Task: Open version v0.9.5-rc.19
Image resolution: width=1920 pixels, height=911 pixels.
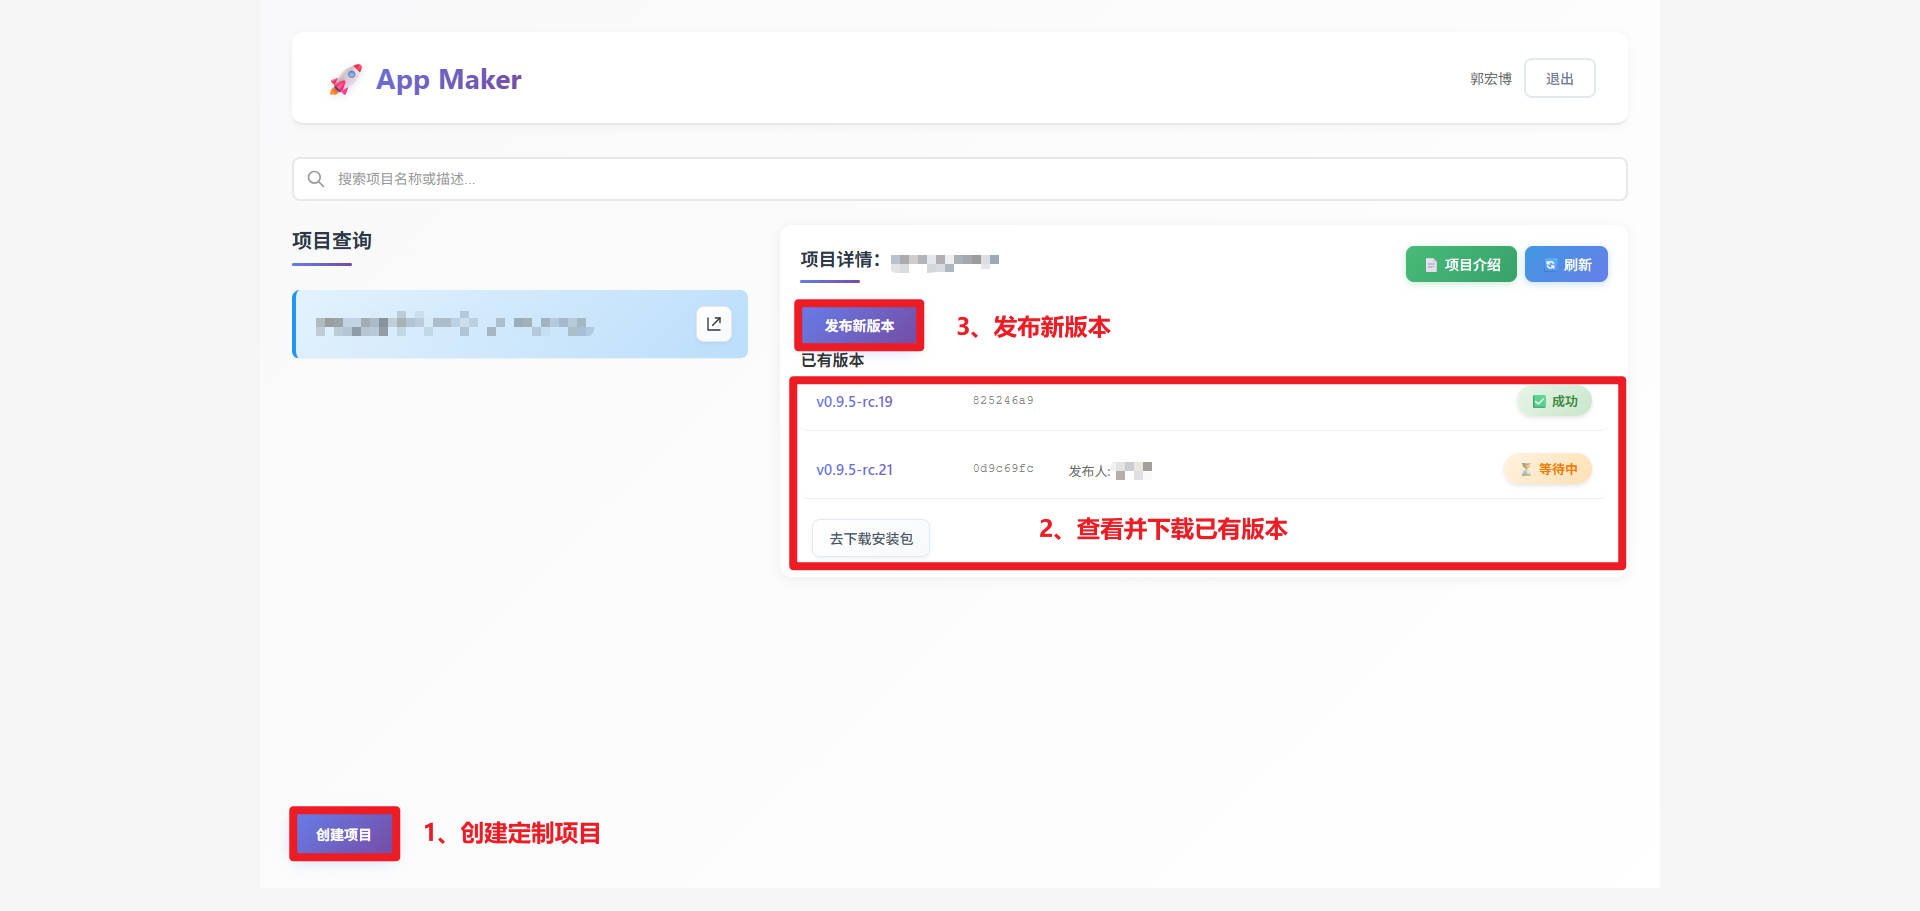Action: [x=854, y=402]
